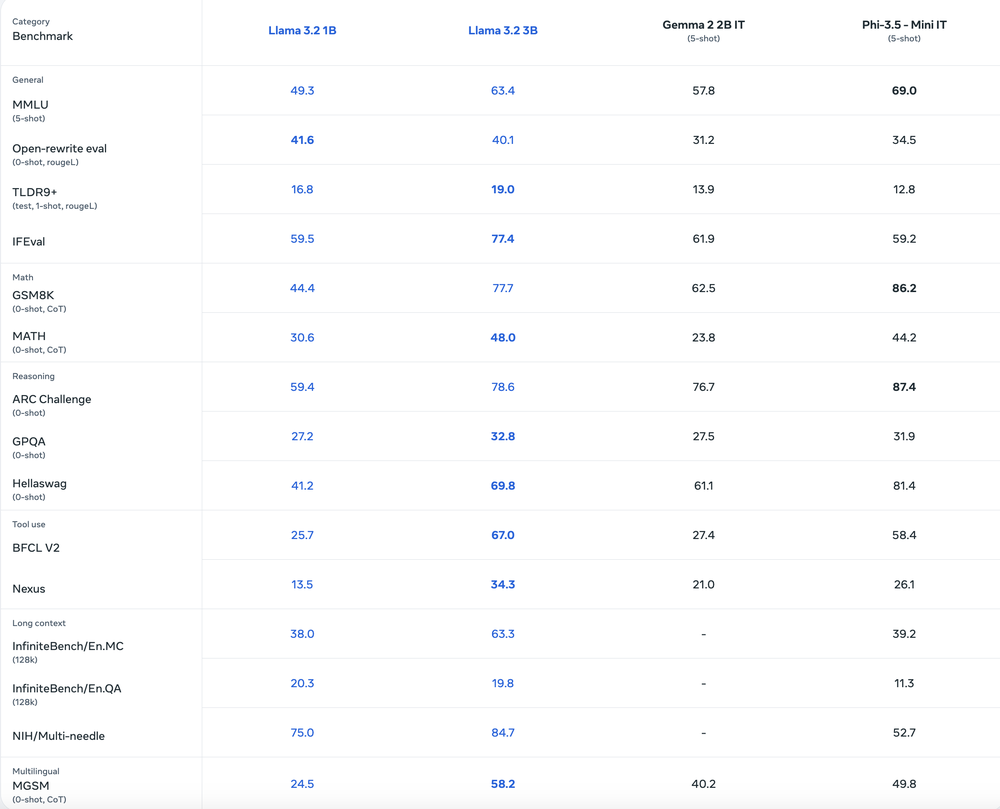Image resolution: width=1000 pixels, height=809 pixels.
Task: Select the GSM8K benchmark label
Action: pyautogui.click(x=33, y=295)
